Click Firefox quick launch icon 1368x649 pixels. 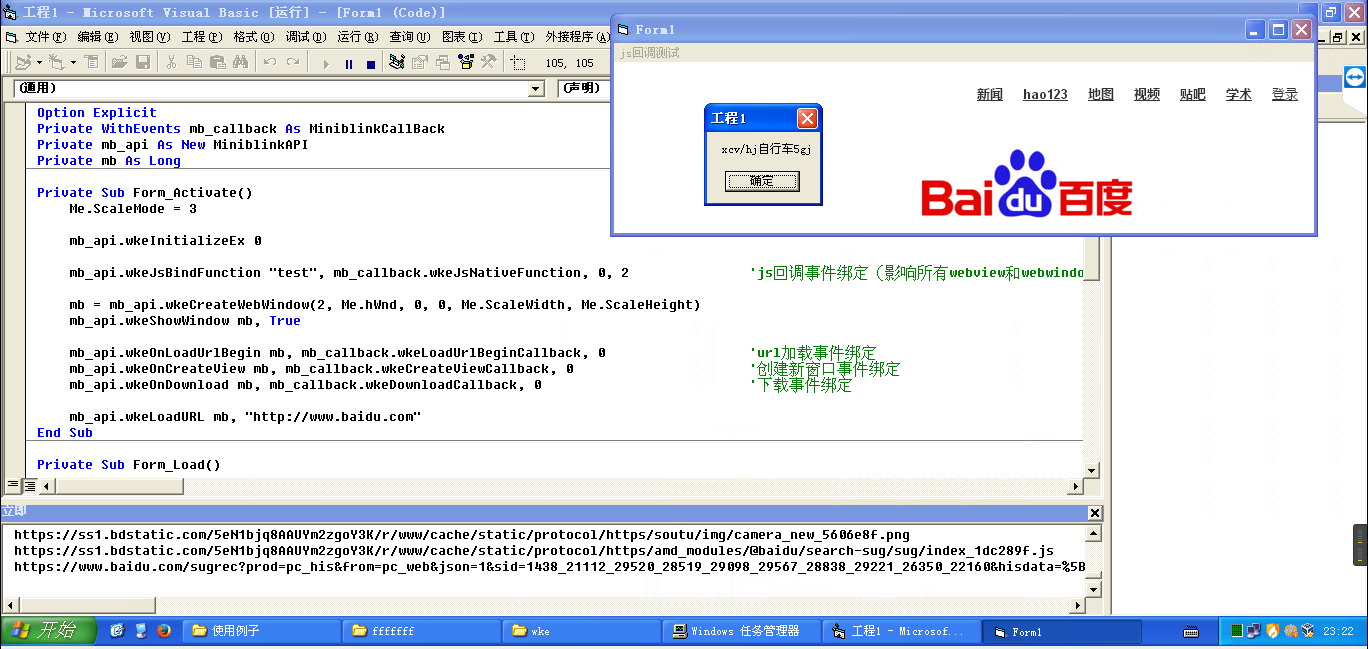click(x=165, y=631)
